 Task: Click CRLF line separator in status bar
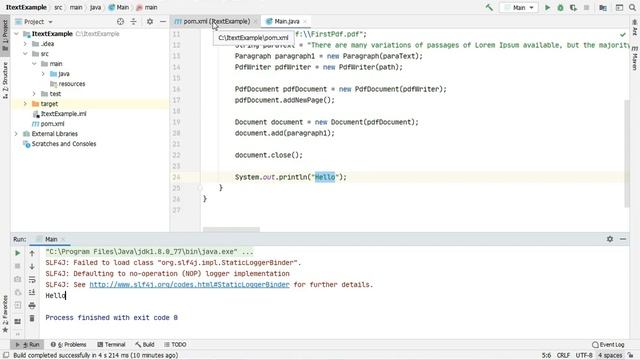coord(563,356)
